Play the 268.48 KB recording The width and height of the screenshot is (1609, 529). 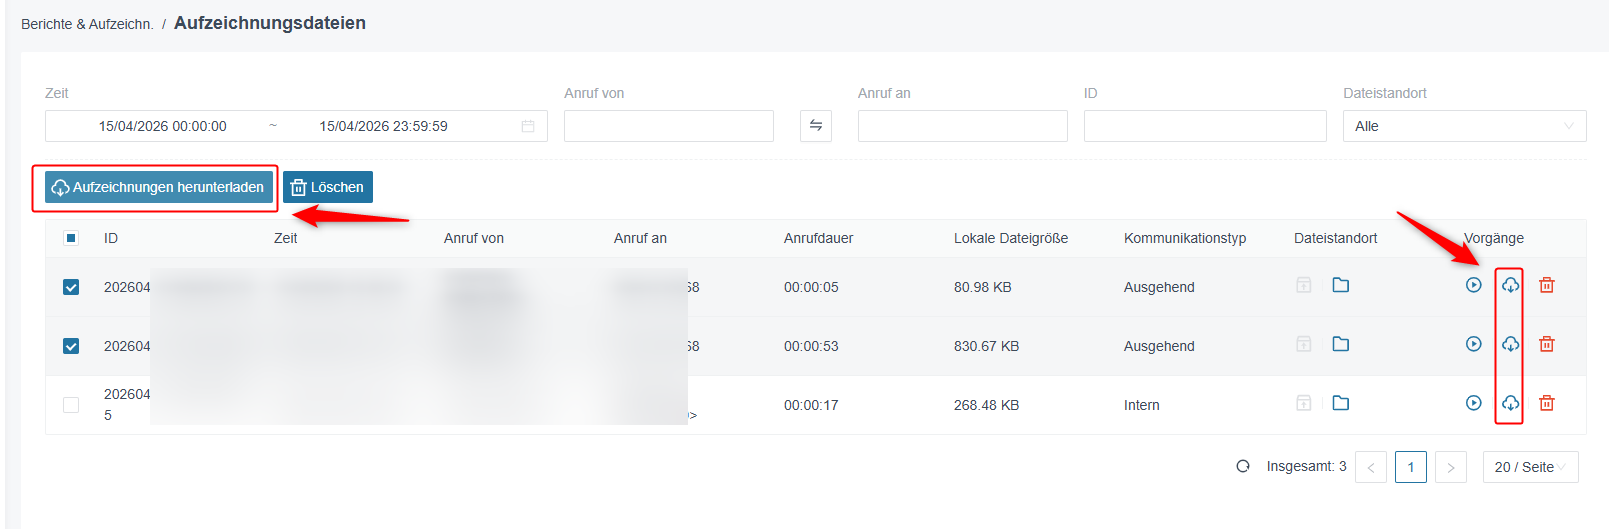click(x=1473, y=403)
